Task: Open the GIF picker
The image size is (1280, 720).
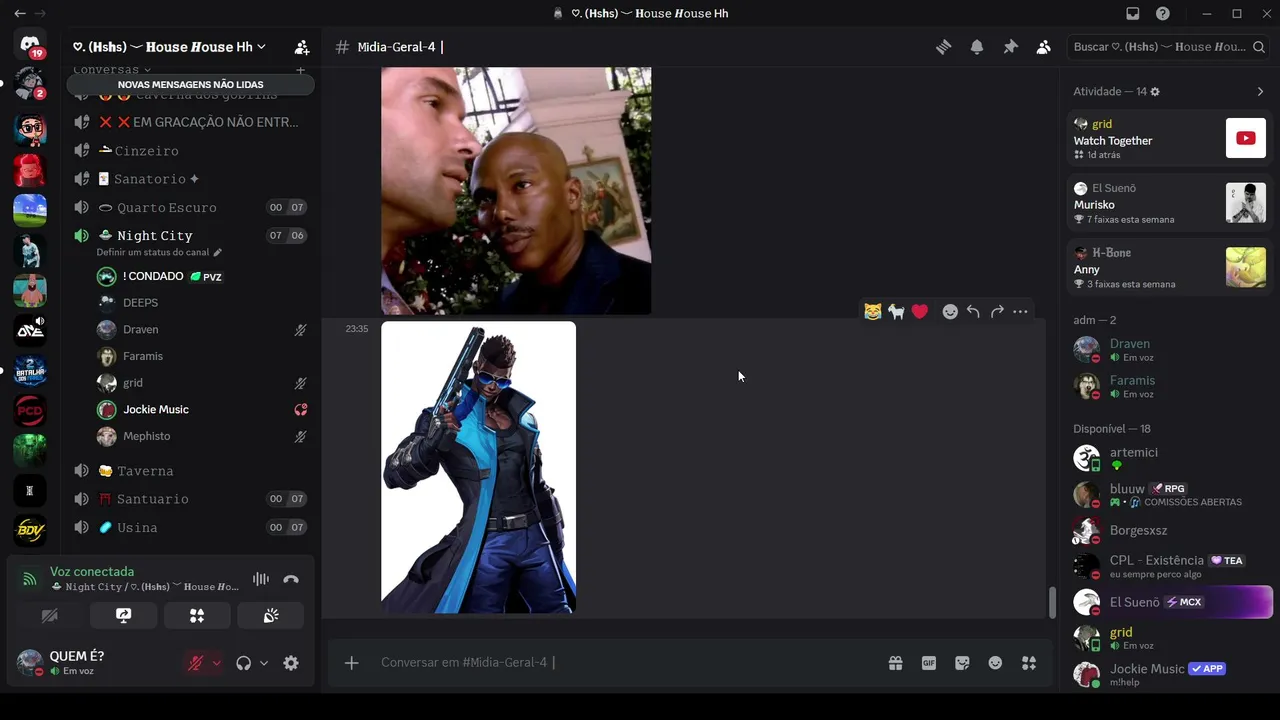Action: (929, 663)
